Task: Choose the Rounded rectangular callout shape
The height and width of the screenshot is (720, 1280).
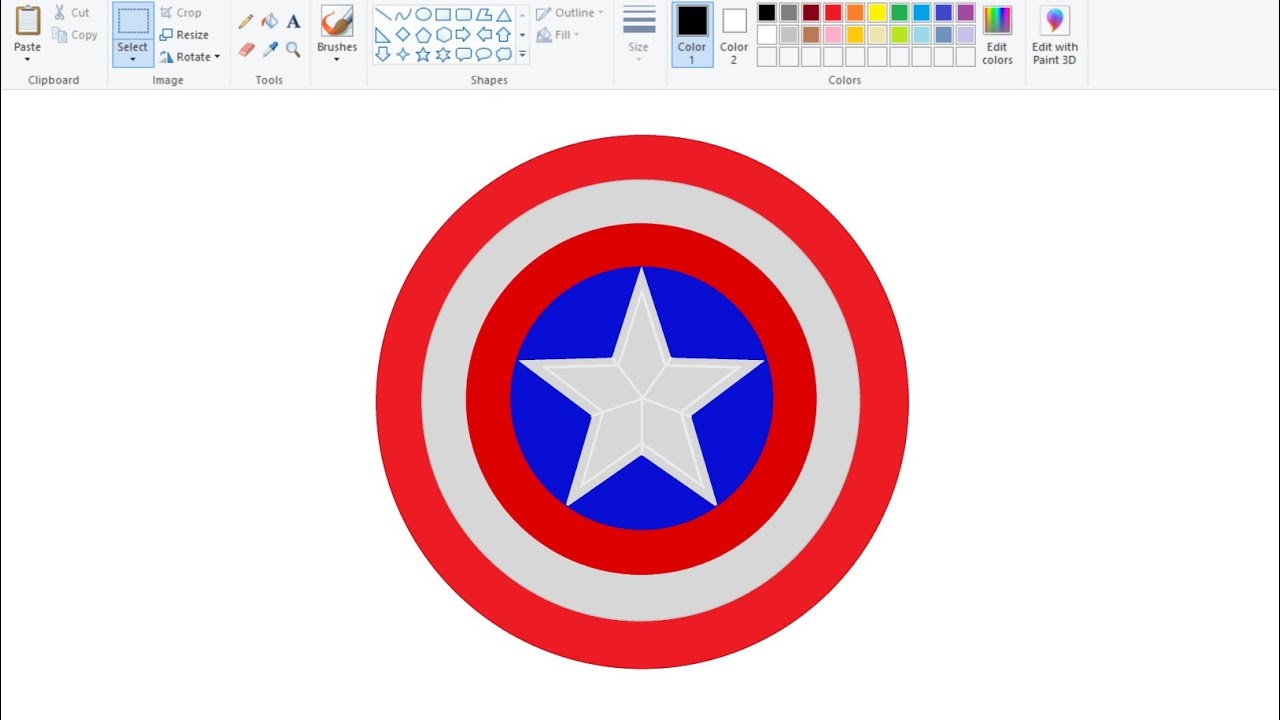Action: pyautogui.click(x=463, y=54)
